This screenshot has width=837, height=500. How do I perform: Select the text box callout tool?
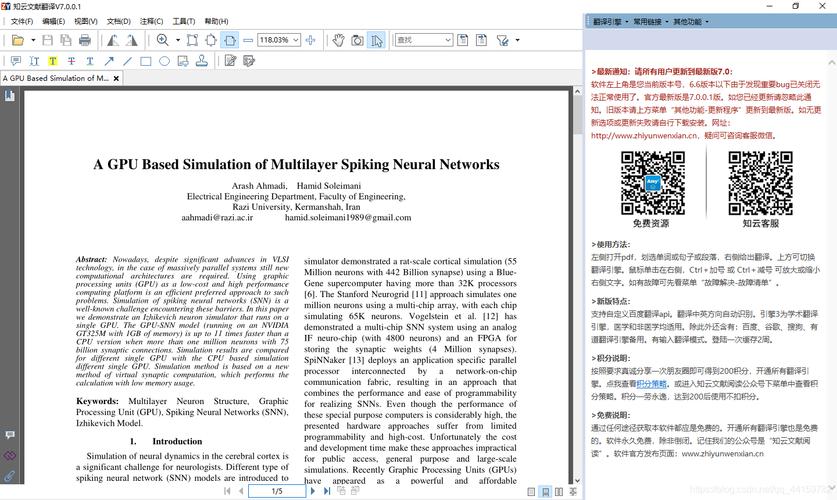click(183, 61)
